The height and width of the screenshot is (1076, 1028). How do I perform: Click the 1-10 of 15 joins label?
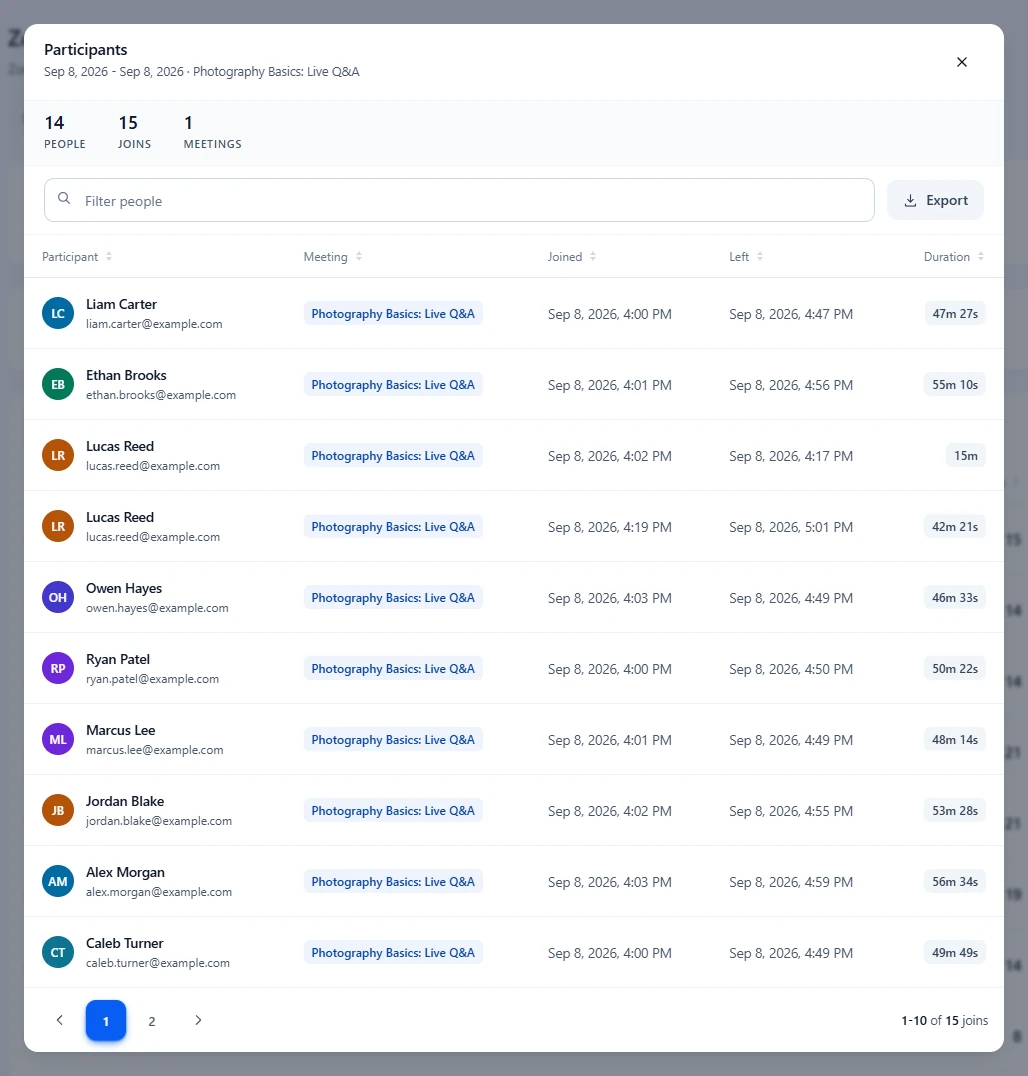[944, 1020]
